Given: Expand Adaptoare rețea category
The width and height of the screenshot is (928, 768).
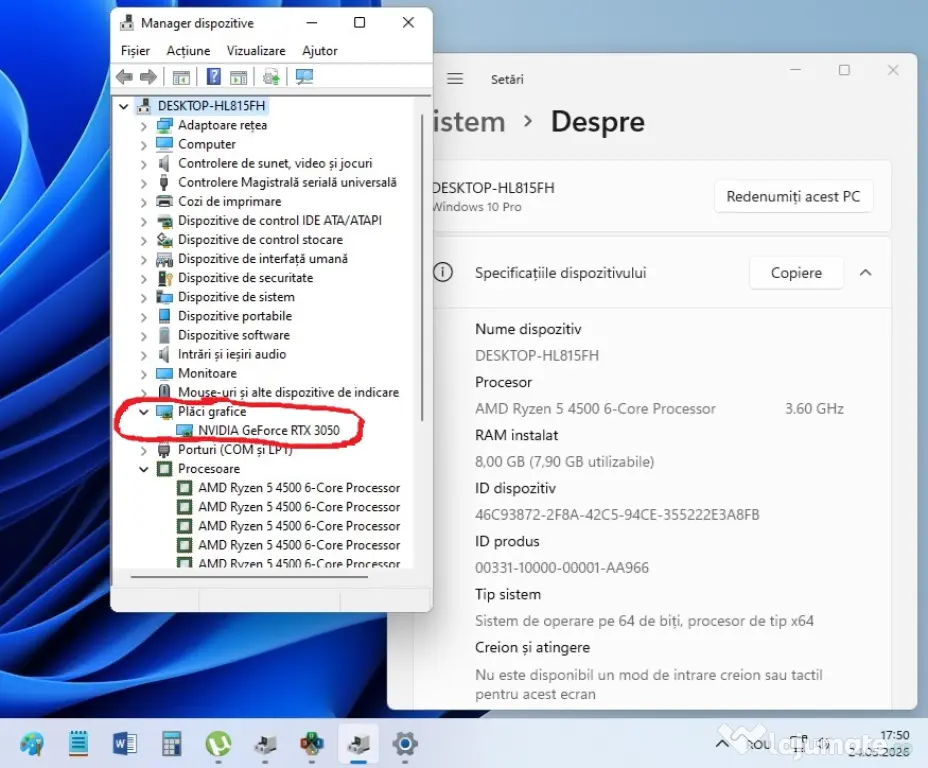Looking at the screenshot, I should point(144,125).
